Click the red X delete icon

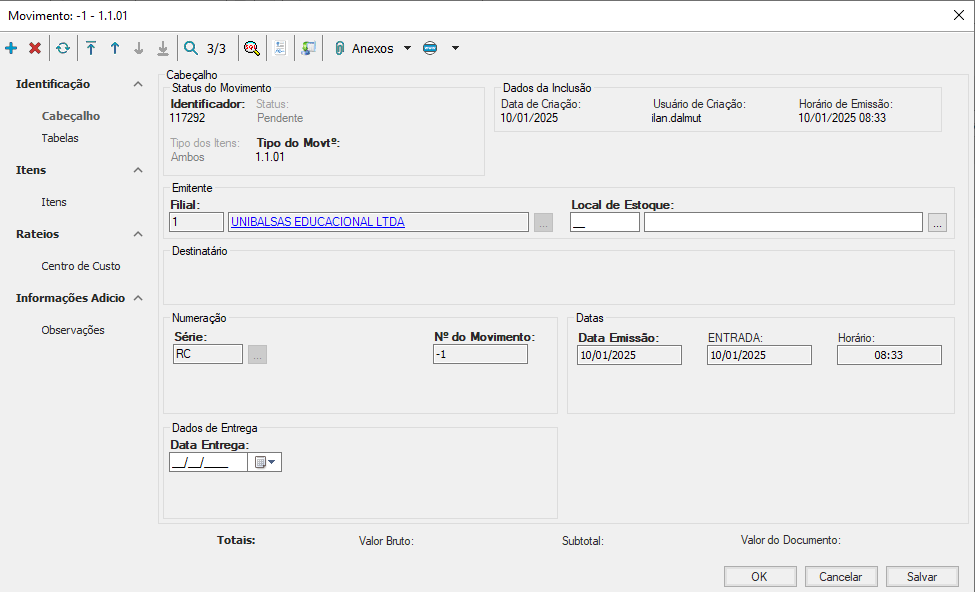pos(35,48)
